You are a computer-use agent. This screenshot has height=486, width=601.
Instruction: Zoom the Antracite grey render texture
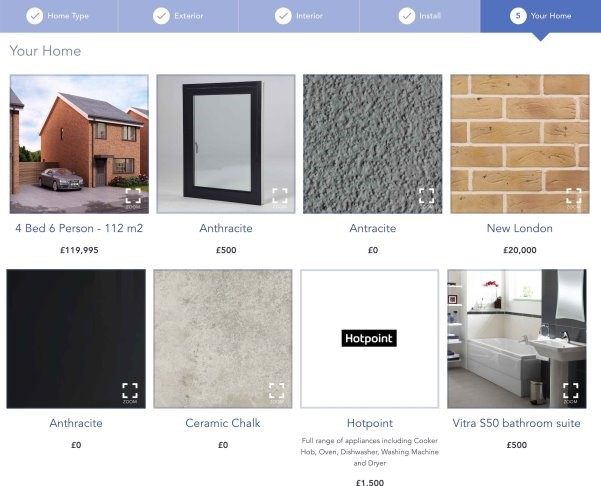tap(427, 198)
